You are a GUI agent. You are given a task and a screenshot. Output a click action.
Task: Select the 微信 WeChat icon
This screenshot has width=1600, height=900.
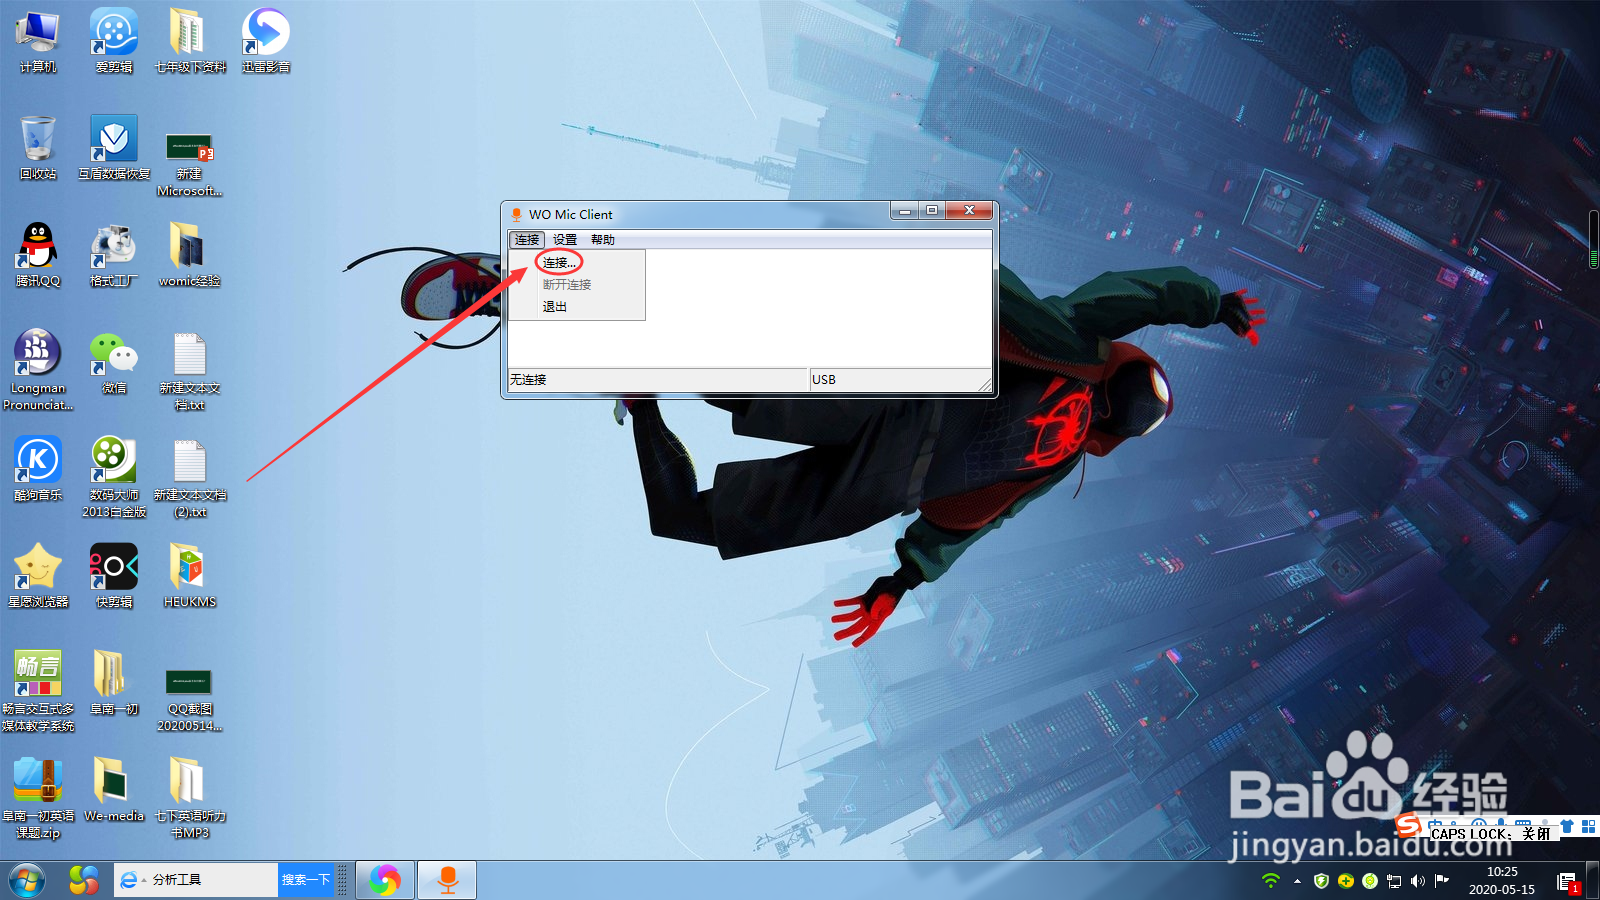tap(114, 363)
